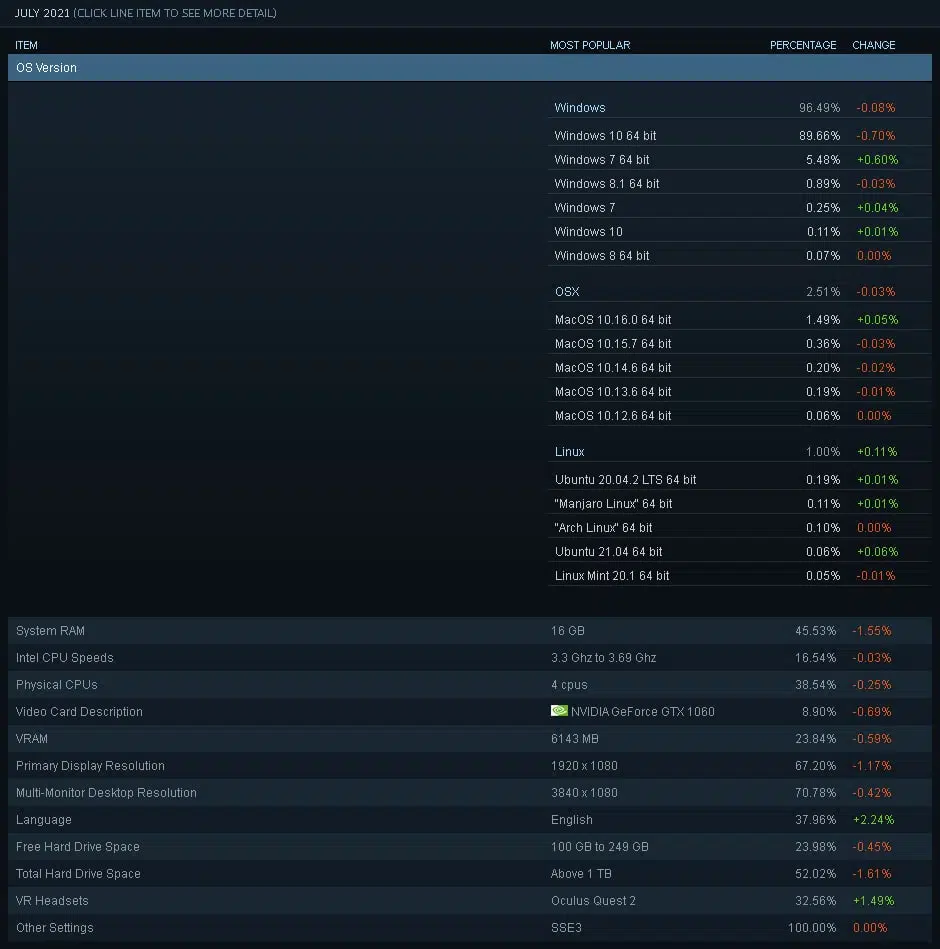Expand Video Card Description details
The height and width of the screenshot is (949, 940).
(470, 712)
